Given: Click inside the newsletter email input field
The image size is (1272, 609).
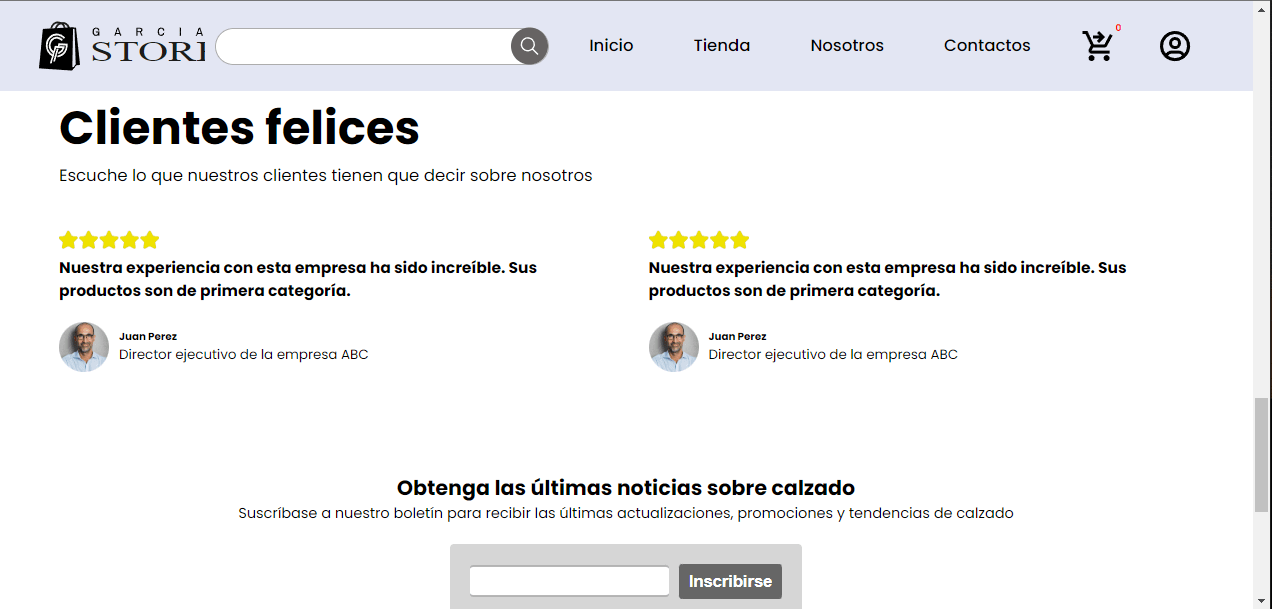Looking at the screenshot, I should [569, 580].
